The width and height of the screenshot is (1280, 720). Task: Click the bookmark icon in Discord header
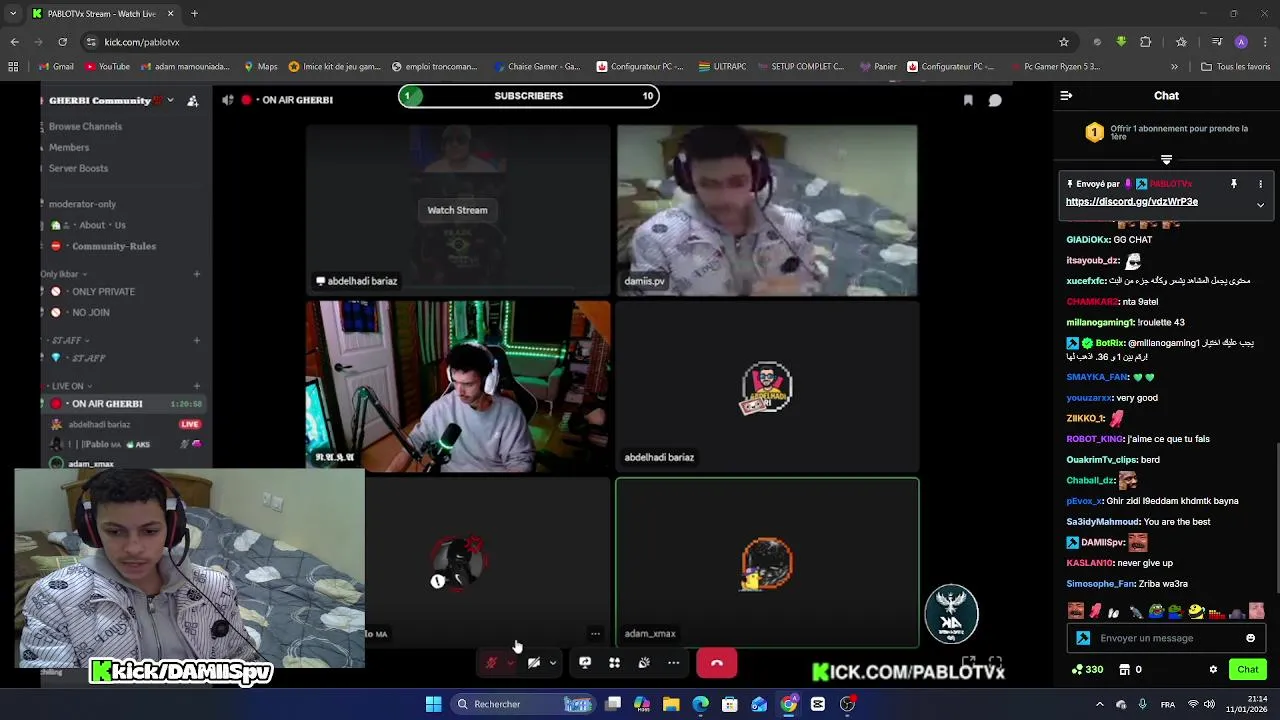coord(968,100)
